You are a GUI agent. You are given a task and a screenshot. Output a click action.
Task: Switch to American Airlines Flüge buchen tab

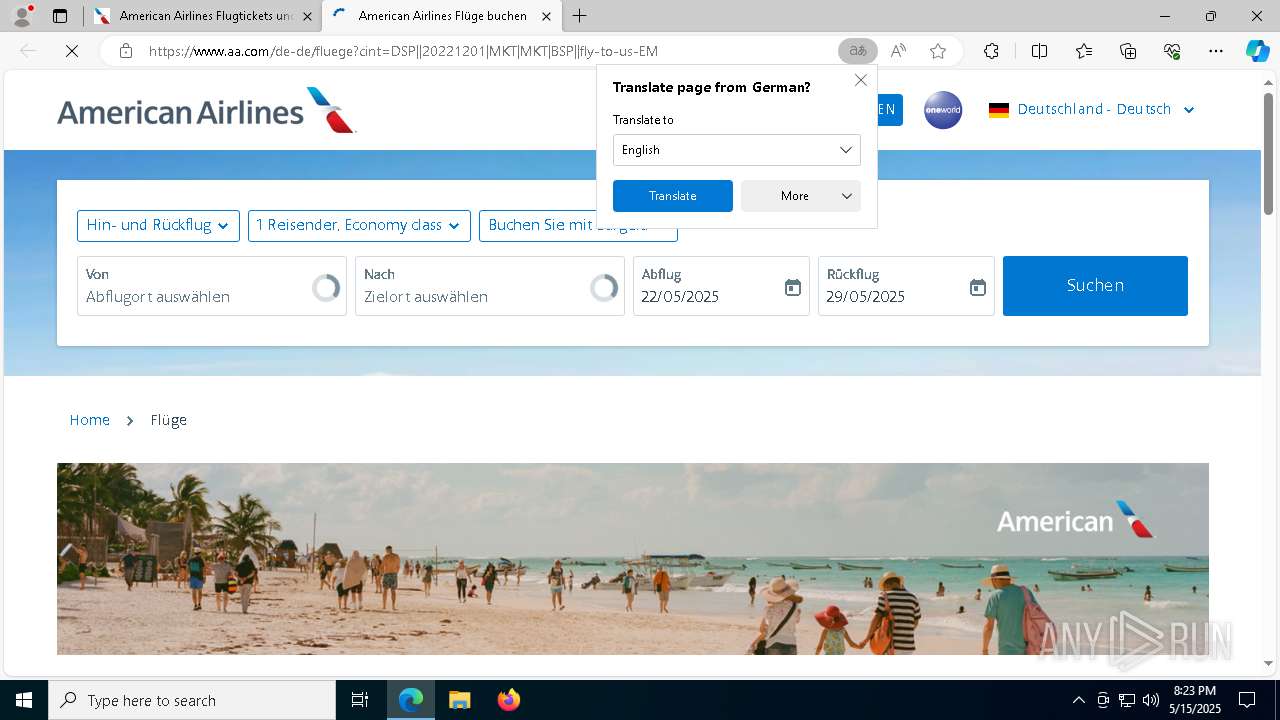click(441, 16)
